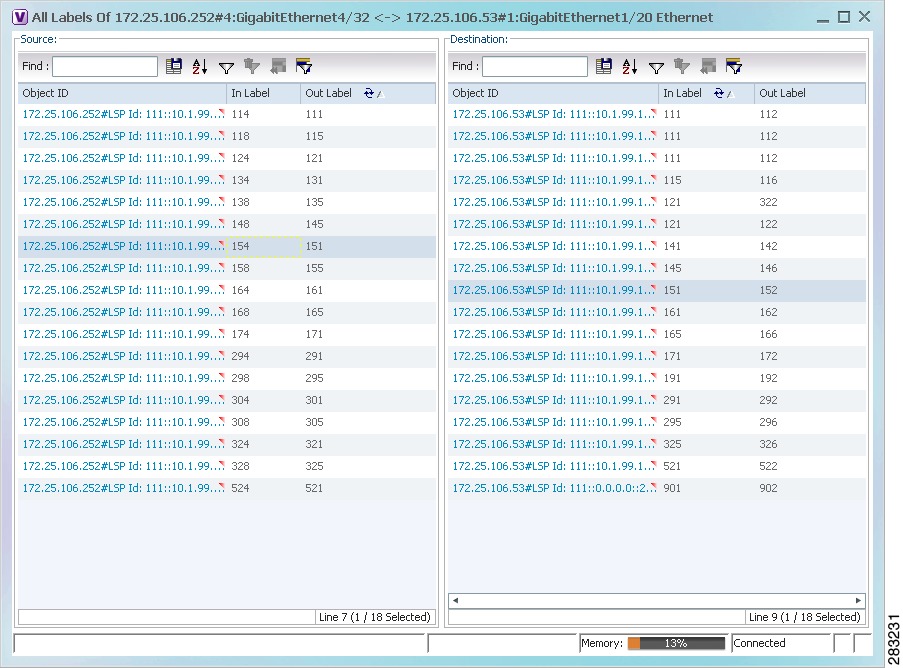Click Destination horizontal scrollbar right arrow
The image size is (903, 668).
point(858,600)
